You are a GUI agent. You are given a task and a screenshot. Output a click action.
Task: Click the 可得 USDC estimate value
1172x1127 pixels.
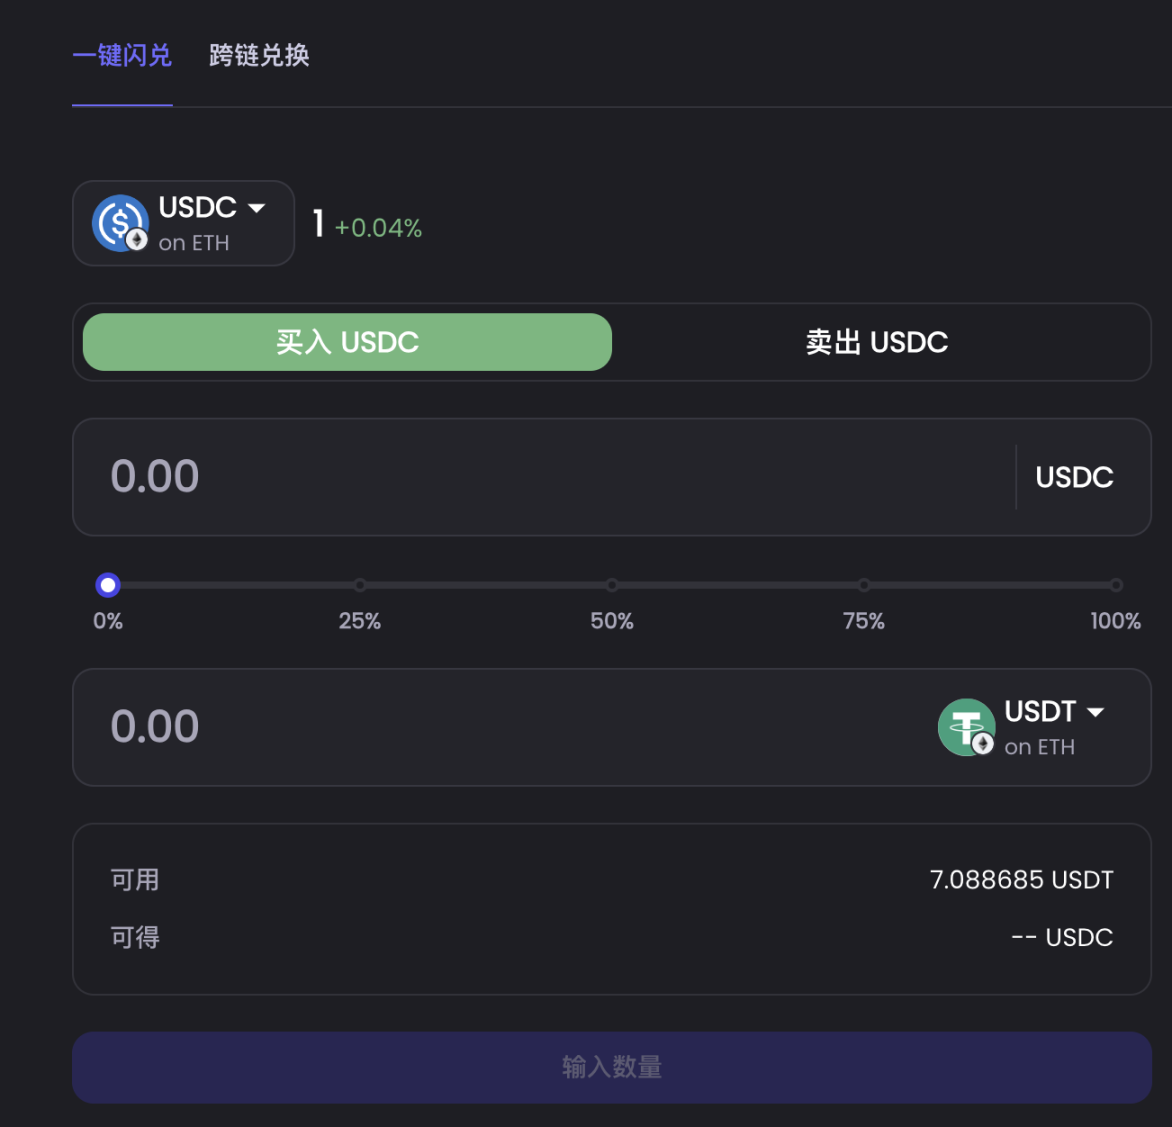pos(1062,938)
